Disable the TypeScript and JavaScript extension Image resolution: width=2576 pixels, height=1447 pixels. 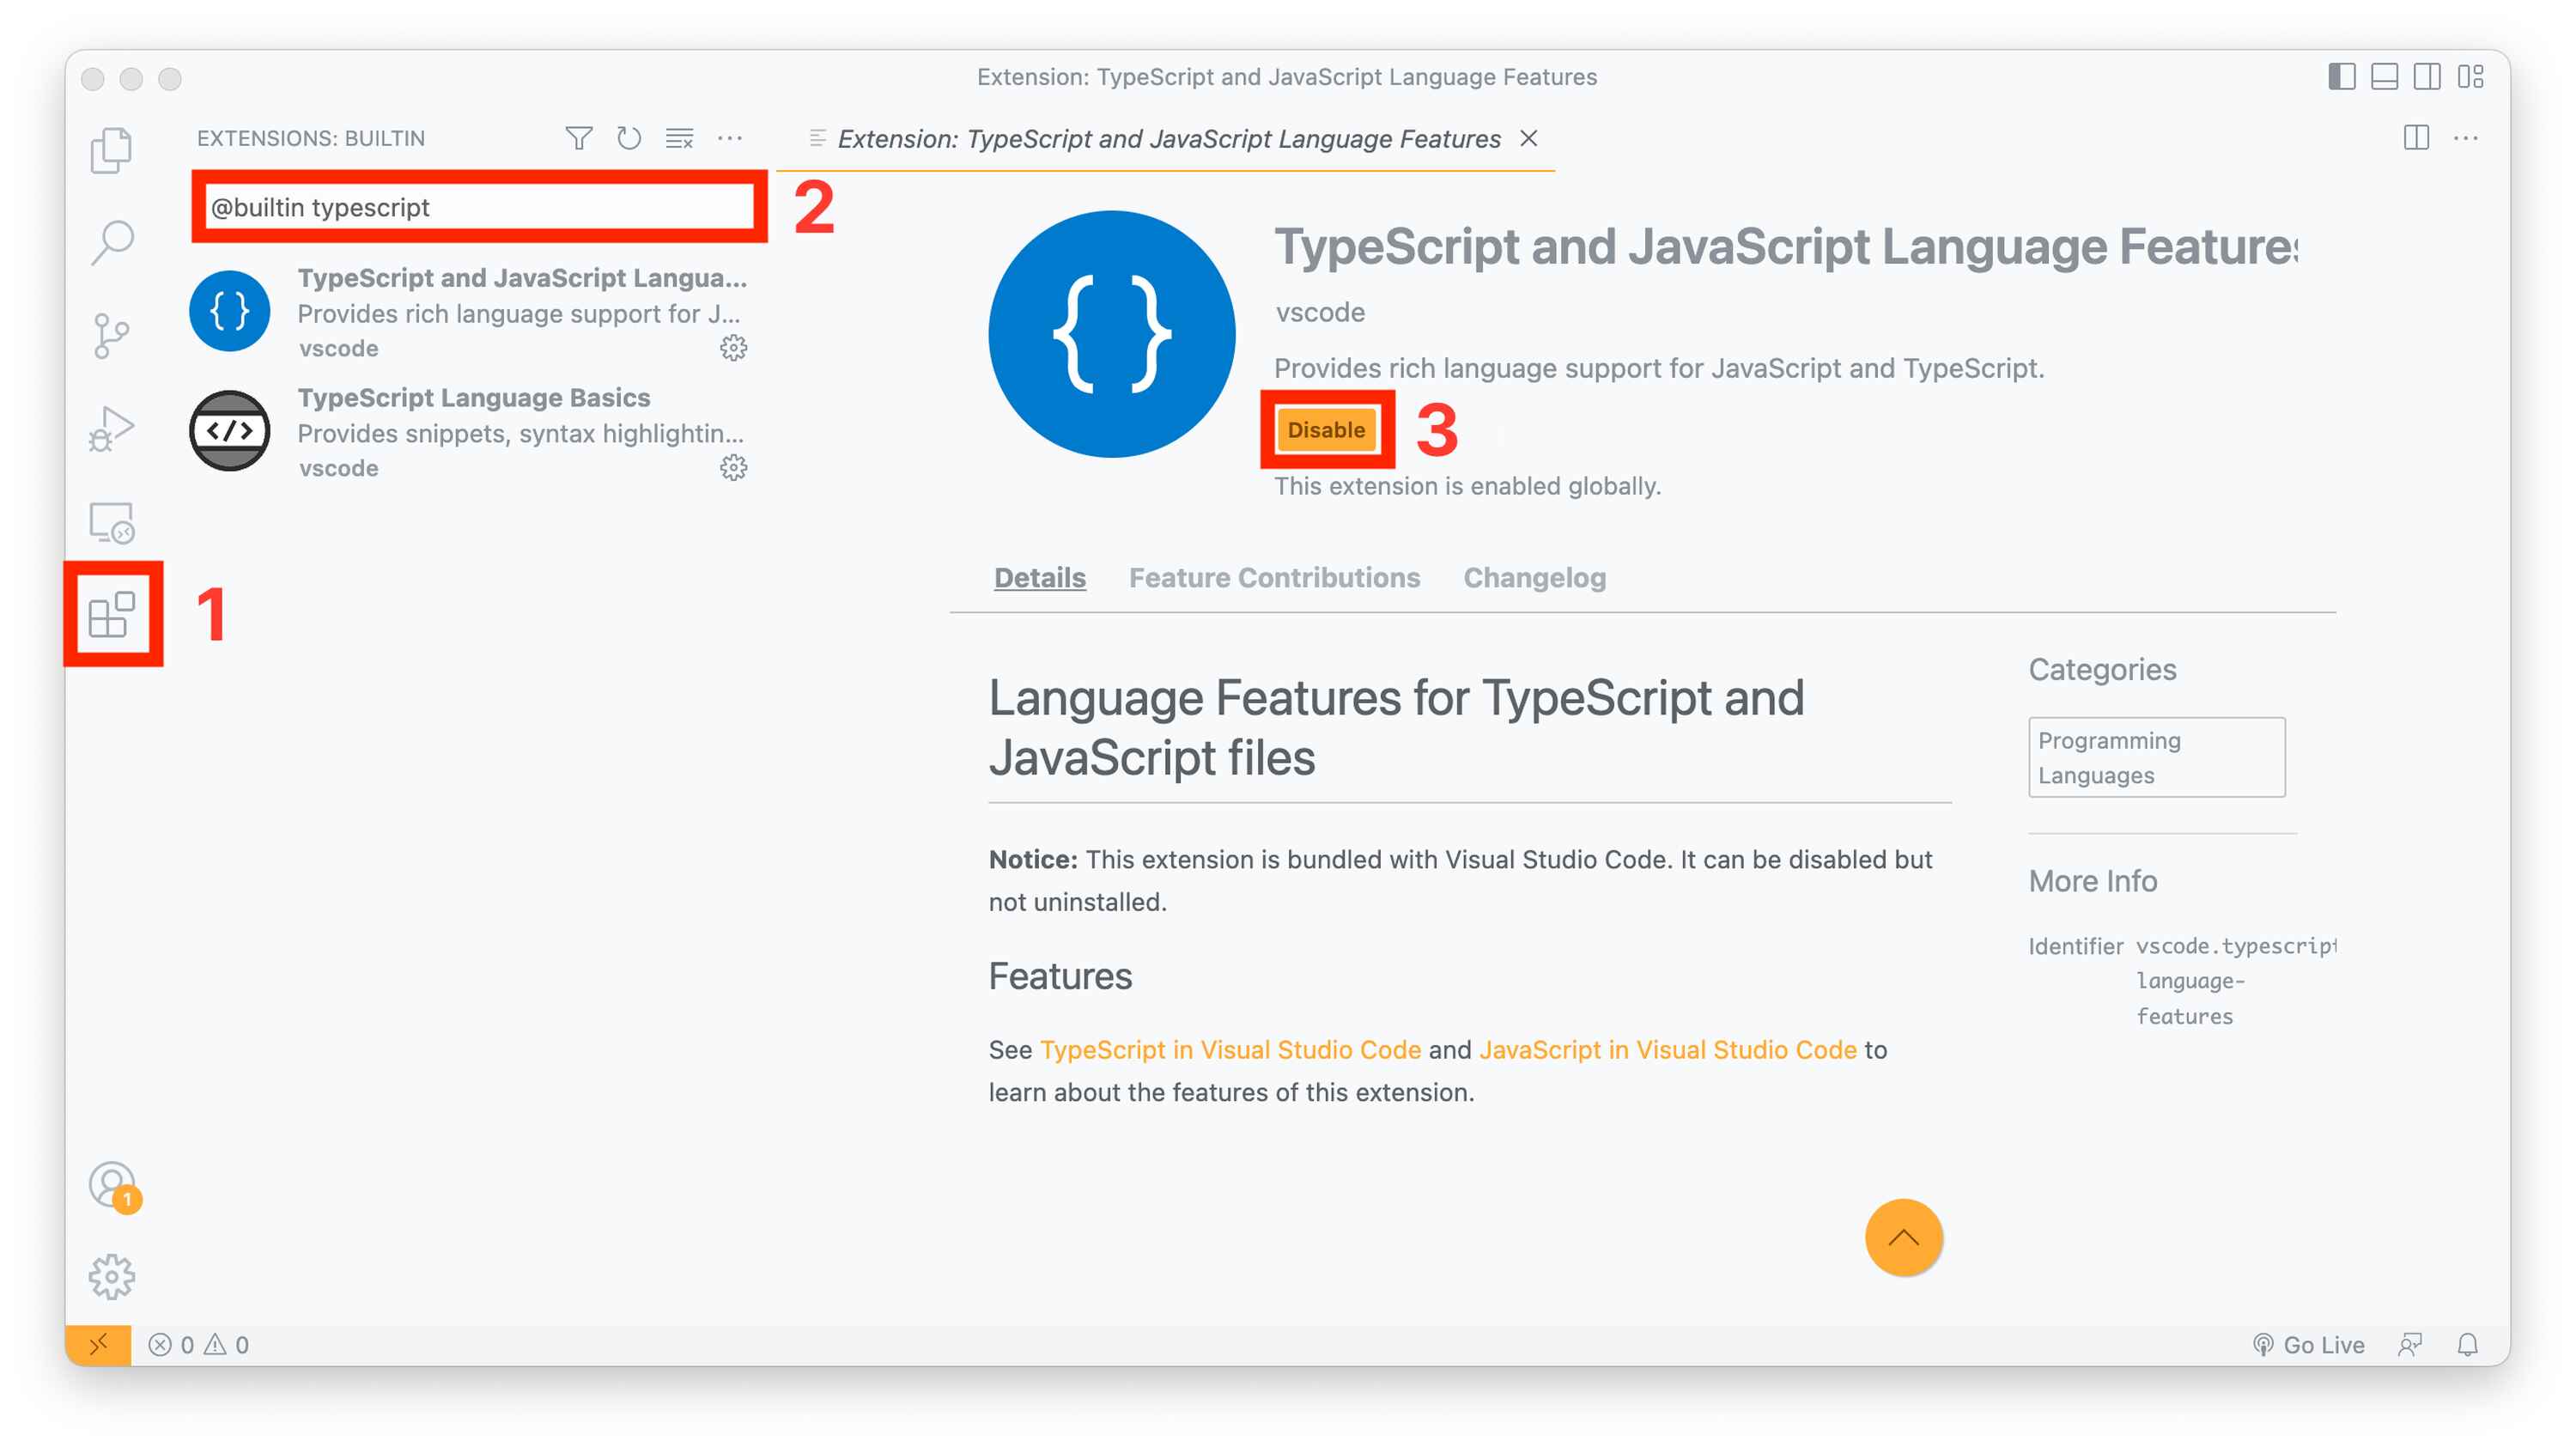[1326, 429]
